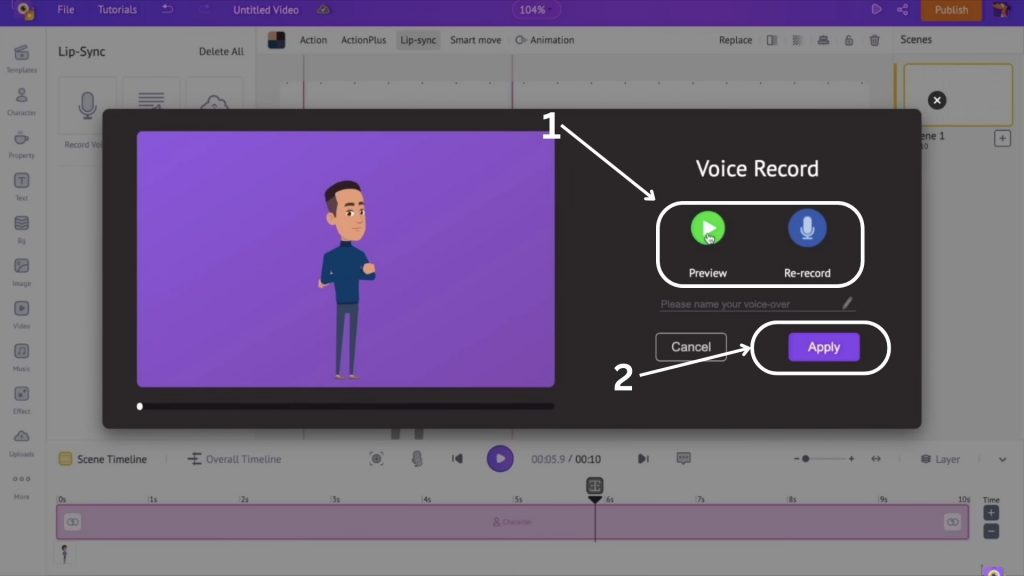
Task: Click the timeline zoom slider handle
Action: point(805,459)
